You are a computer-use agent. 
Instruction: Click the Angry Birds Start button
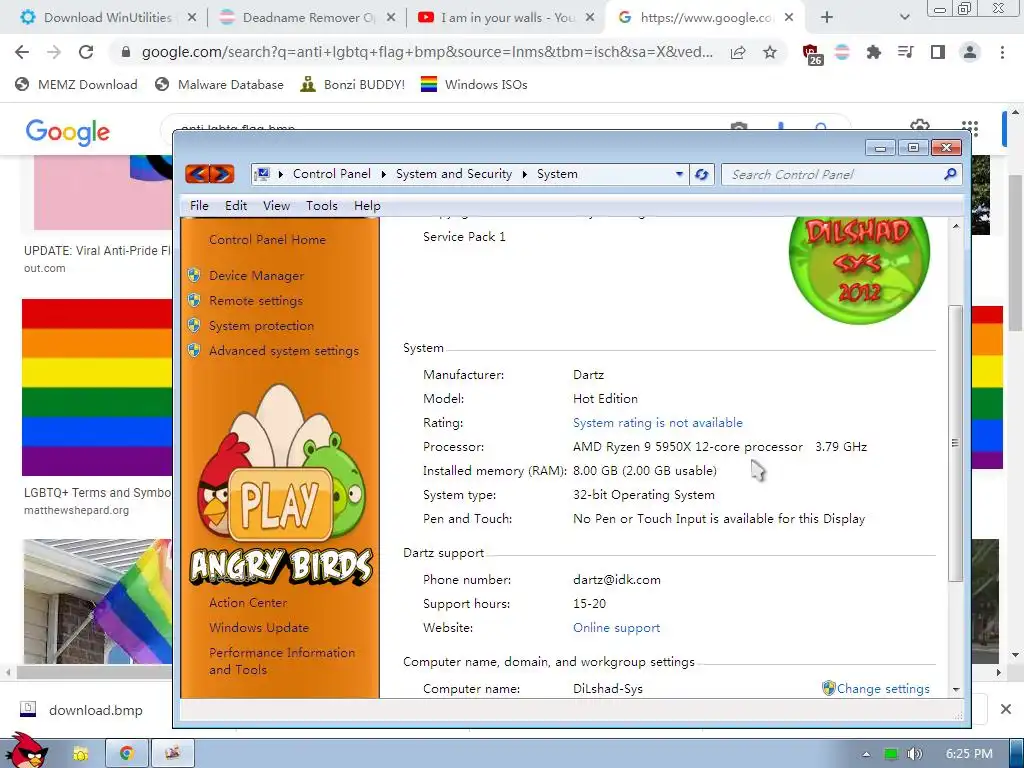25,751
